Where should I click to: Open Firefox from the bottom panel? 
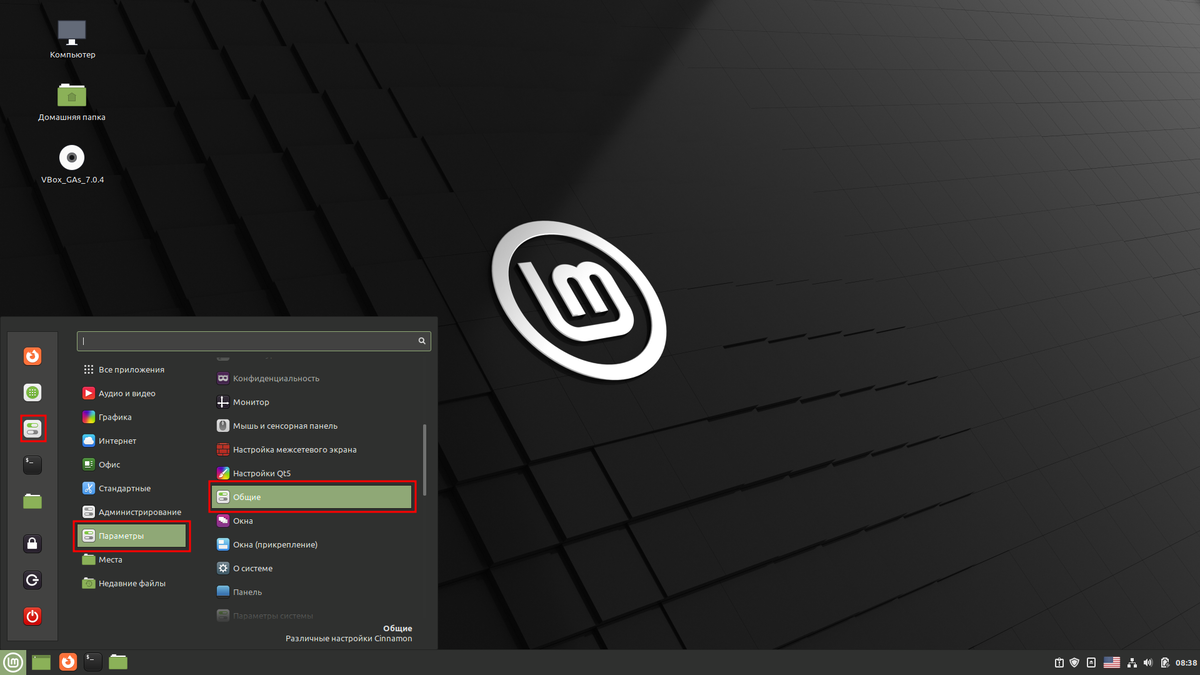pos(68,662)
